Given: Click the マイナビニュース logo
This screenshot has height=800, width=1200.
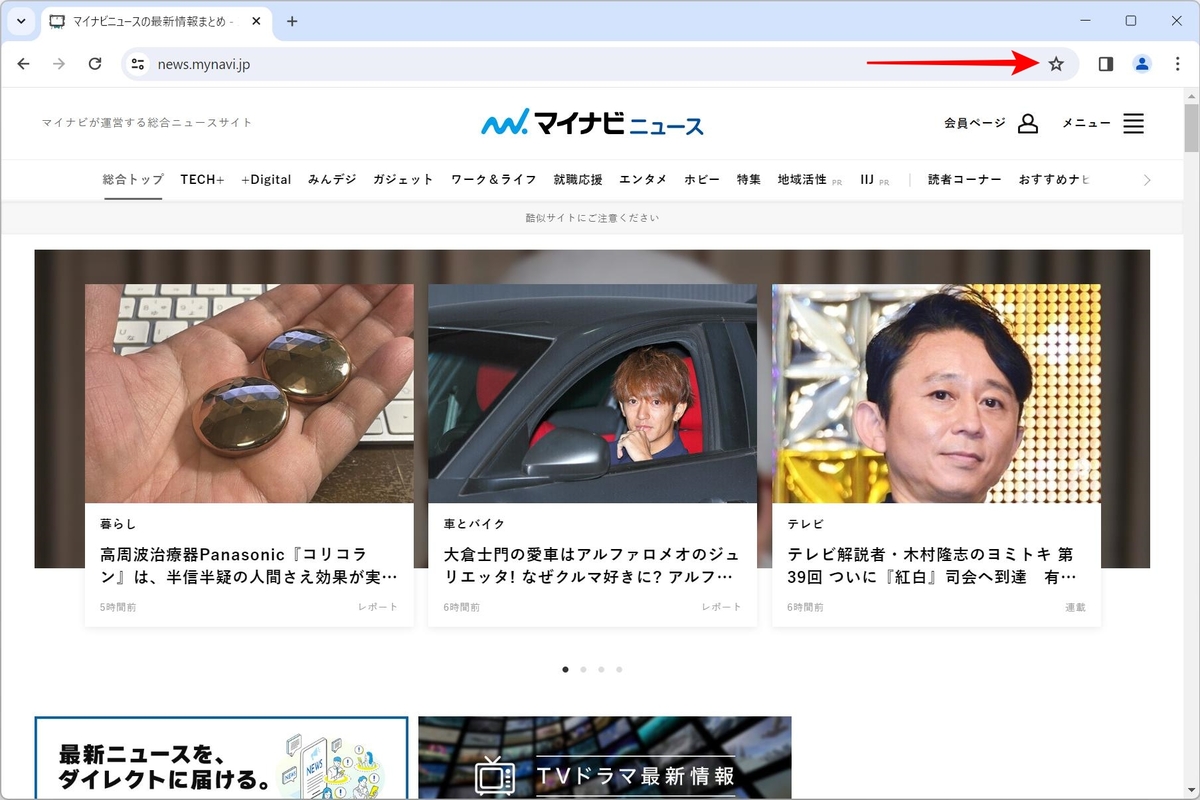Looking at the screenshot, I should click(592, 123).
